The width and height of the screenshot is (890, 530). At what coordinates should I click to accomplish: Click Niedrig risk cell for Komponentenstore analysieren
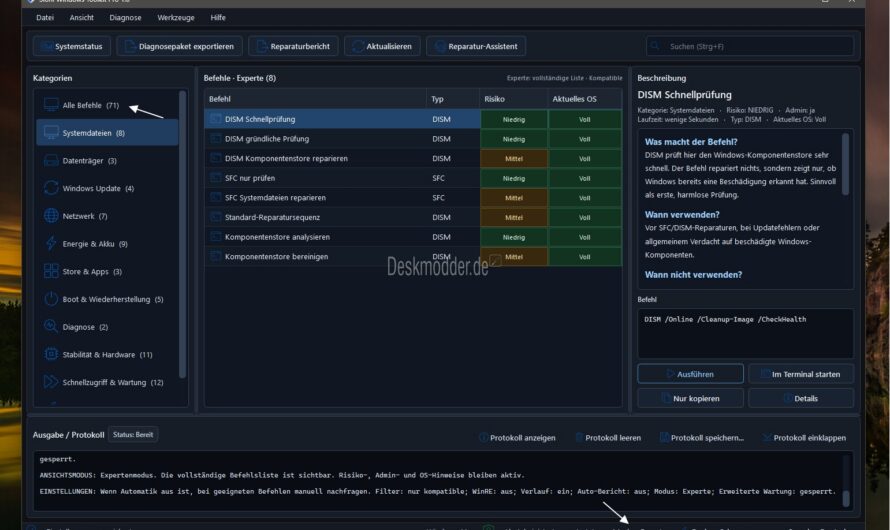514,237
